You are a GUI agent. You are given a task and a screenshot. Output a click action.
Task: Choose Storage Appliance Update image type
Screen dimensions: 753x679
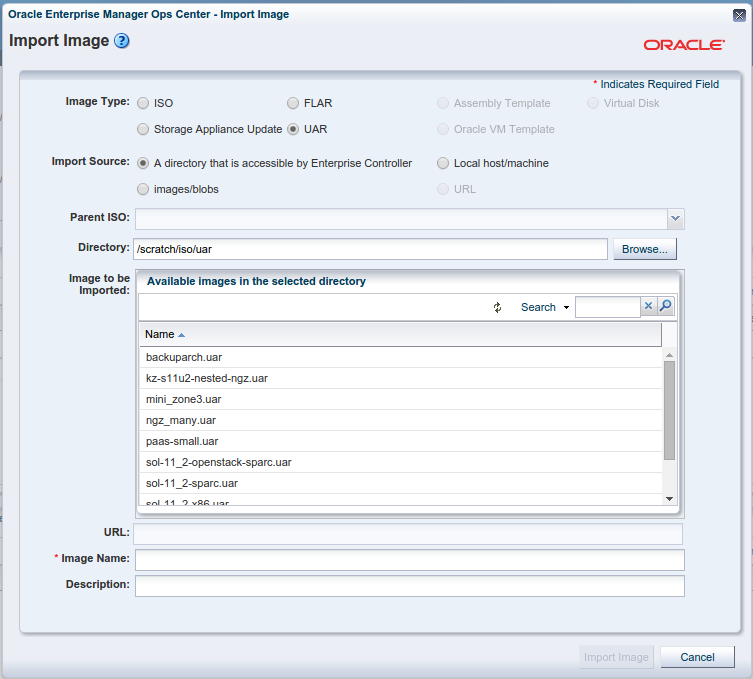point(143,129)
